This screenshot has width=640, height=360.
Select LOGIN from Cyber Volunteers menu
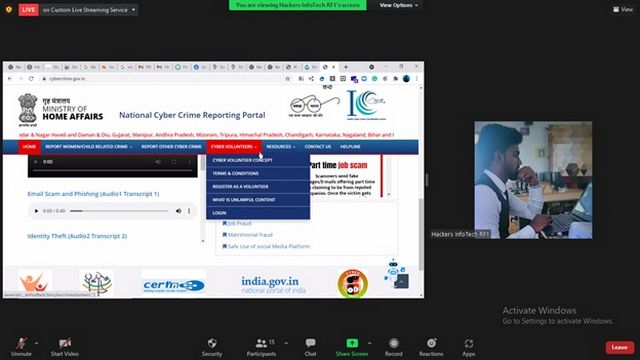tap(258, 213)
